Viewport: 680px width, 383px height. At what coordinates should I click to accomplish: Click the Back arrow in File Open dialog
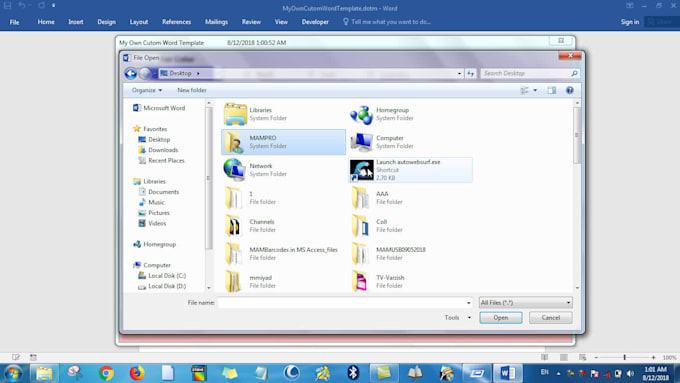[x=131, y=73]
